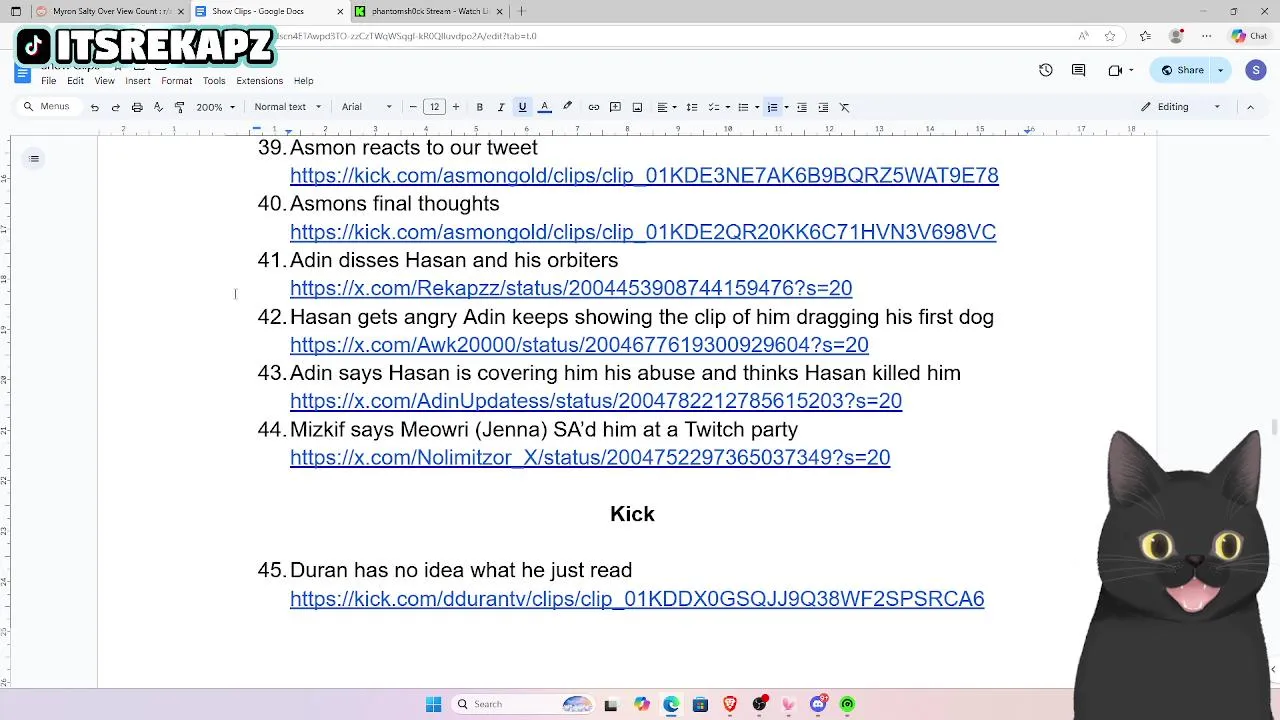Open the Rekapzz status link

coord(571,288)
